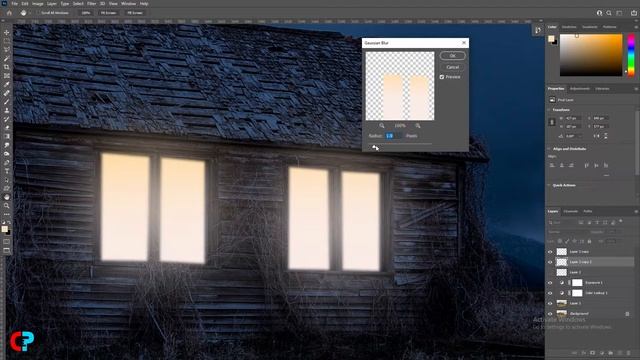The image size is (640, 360).
Task: Toggle the Preview checkbox in Gaussian Blur
Action: 442,77
